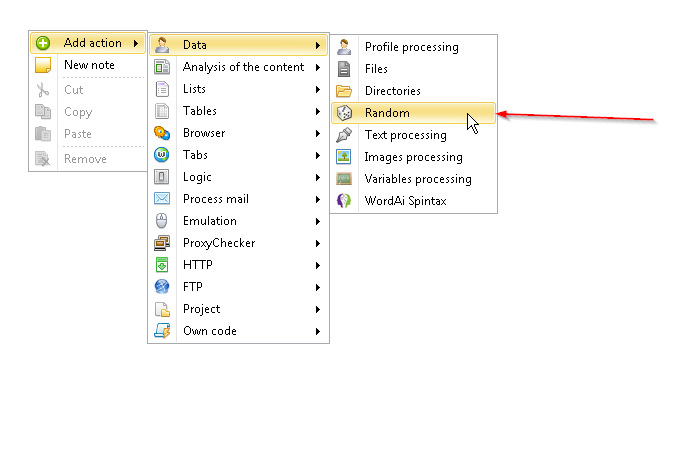
Task: Choose New note from the context menu
Action: (x=88, y=65)
